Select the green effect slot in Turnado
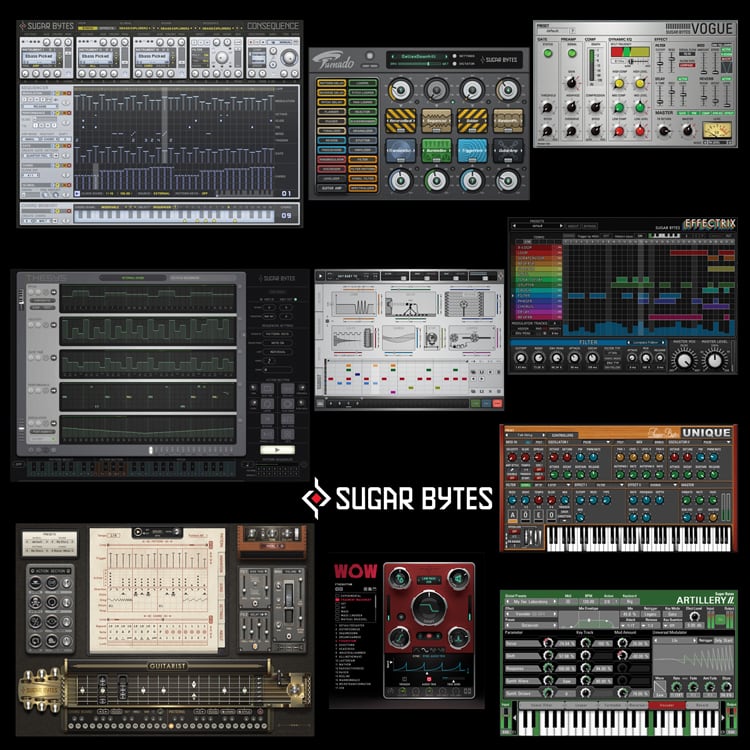Screen dimensions: 750x750 coord(436,151)
